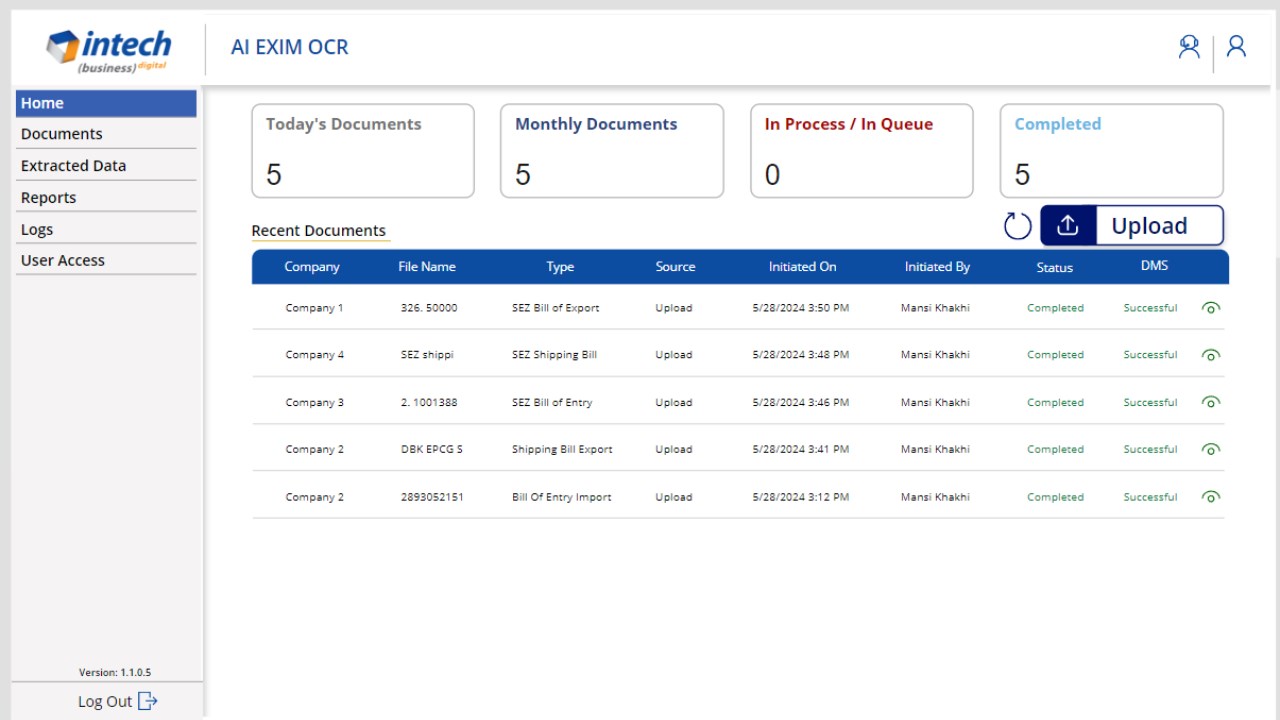
Task: Open the Extracted Data section
Action: click(106, 166)
